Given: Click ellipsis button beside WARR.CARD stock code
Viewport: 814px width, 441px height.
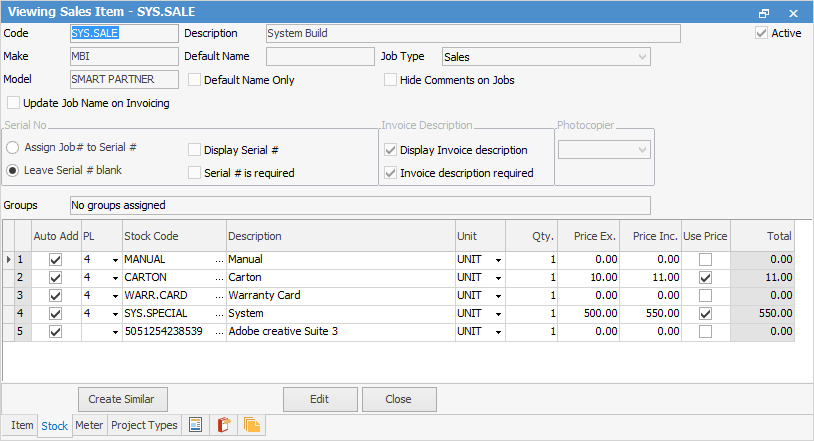Looking at the screenshot, I should 219,296.
